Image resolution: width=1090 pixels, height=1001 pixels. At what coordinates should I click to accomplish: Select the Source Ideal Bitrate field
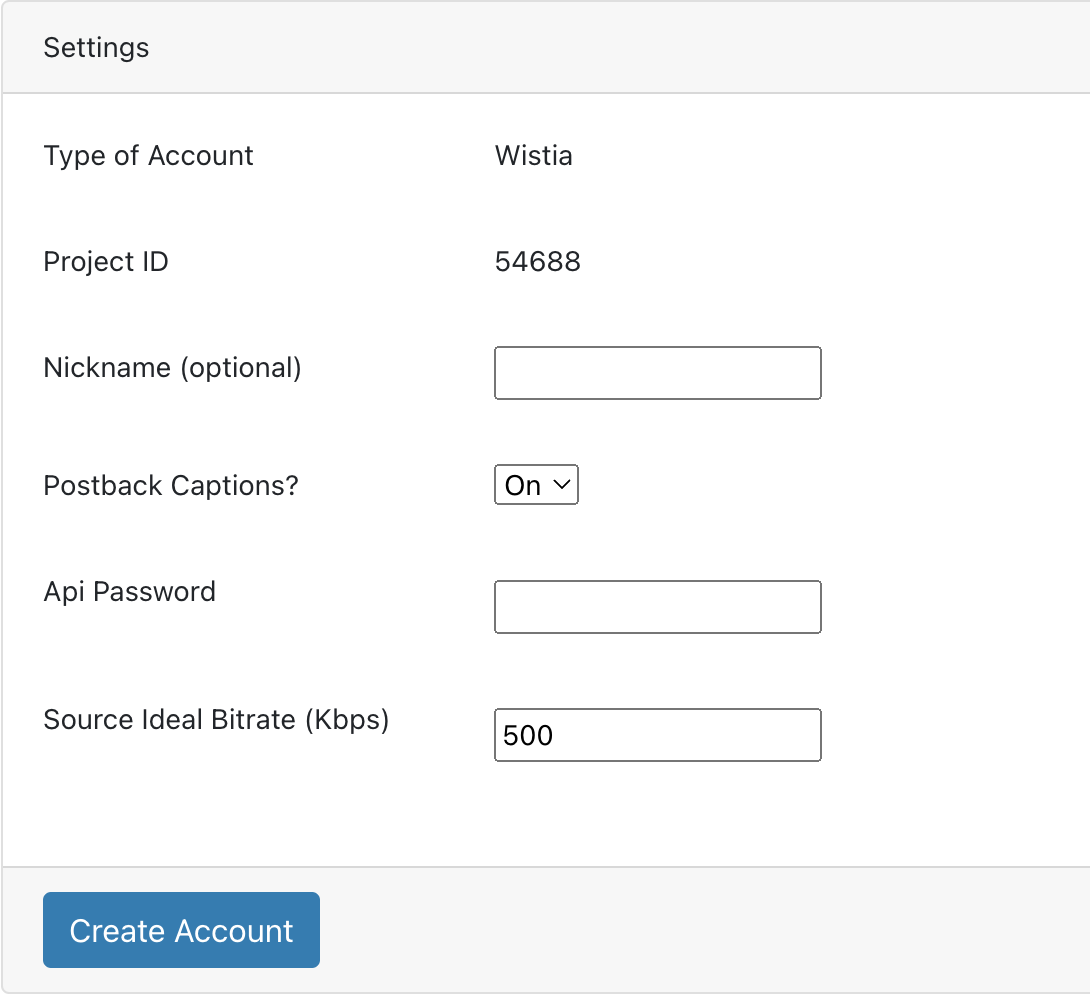[658, 735]
